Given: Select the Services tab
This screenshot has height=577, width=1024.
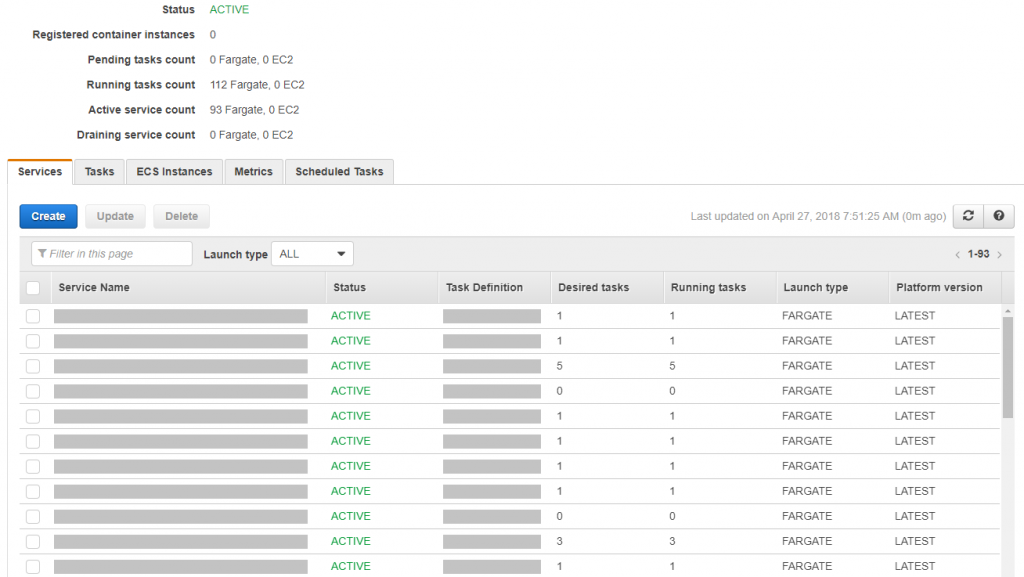Looking at the screenshot, I should coord(39,171).
